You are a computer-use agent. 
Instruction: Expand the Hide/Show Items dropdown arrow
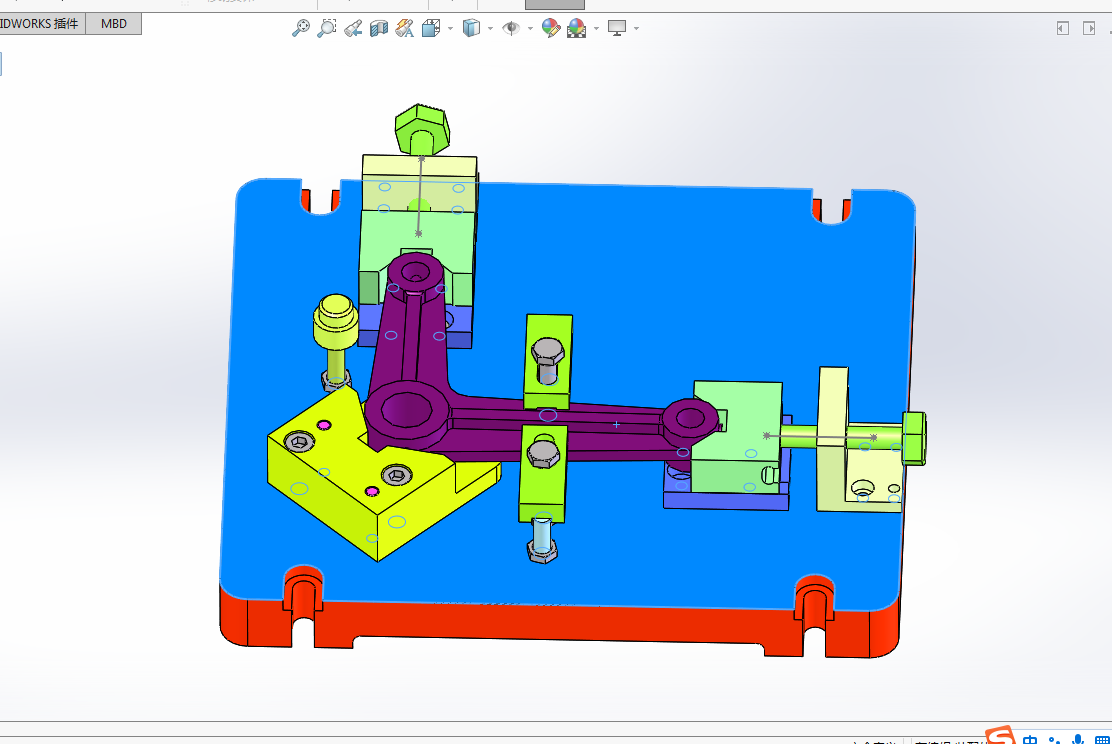point(530,28)
